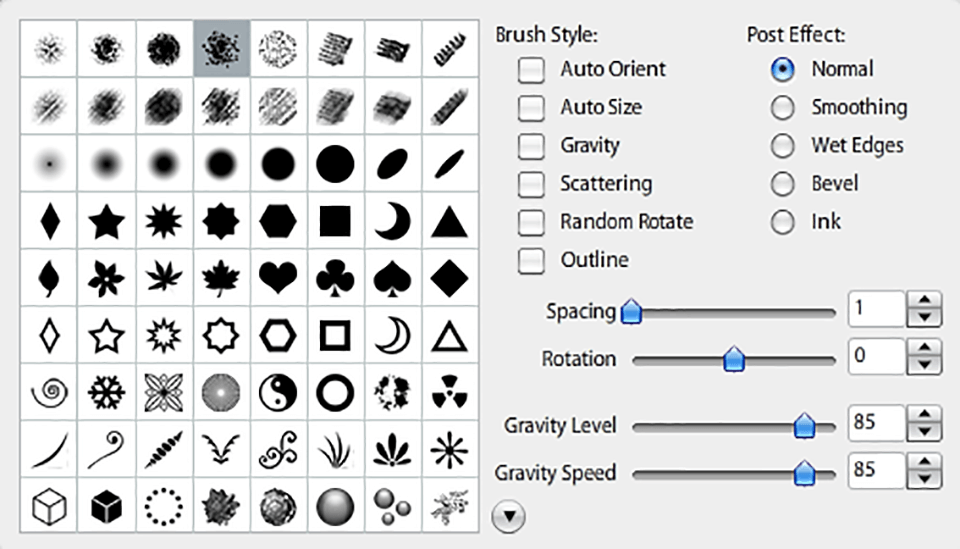Decrease Spacing with the down arrow
This screenshot has height=549, width=960.
[924, 318]
